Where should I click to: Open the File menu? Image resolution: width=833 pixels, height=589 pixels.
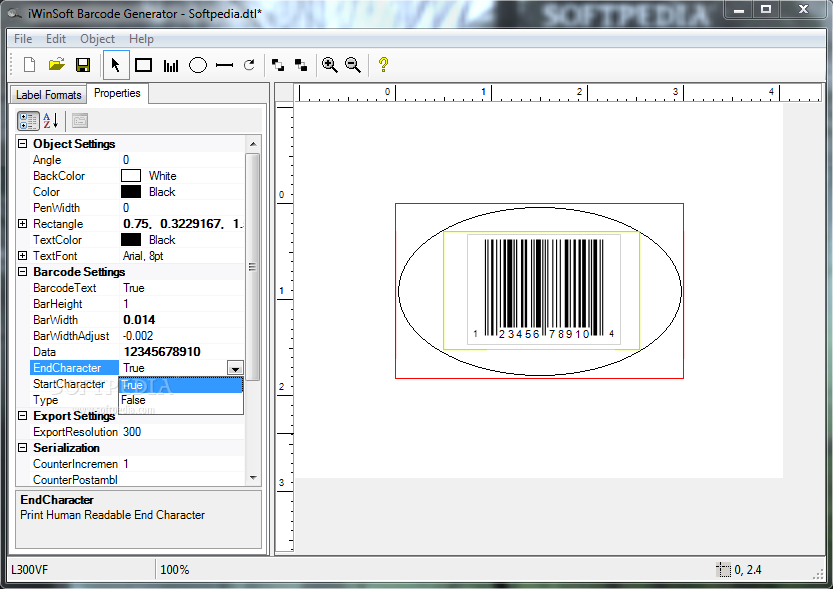point(23,39)
